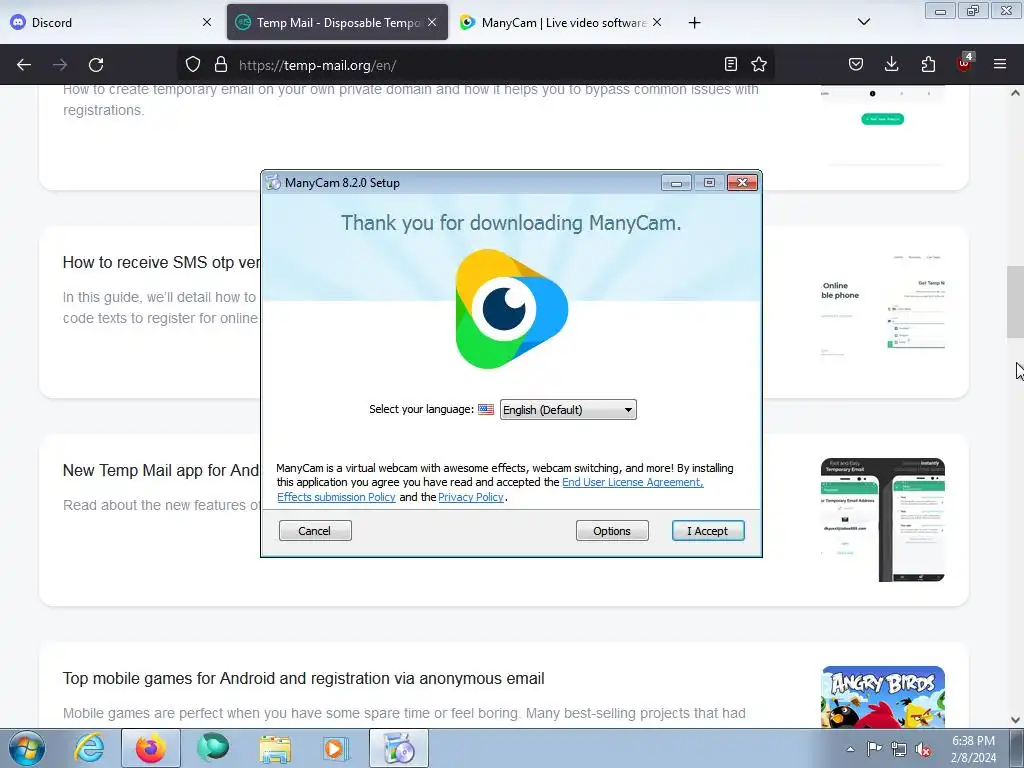Click the muted volume tray icon
1024x768 pixels.
(923, 750)
